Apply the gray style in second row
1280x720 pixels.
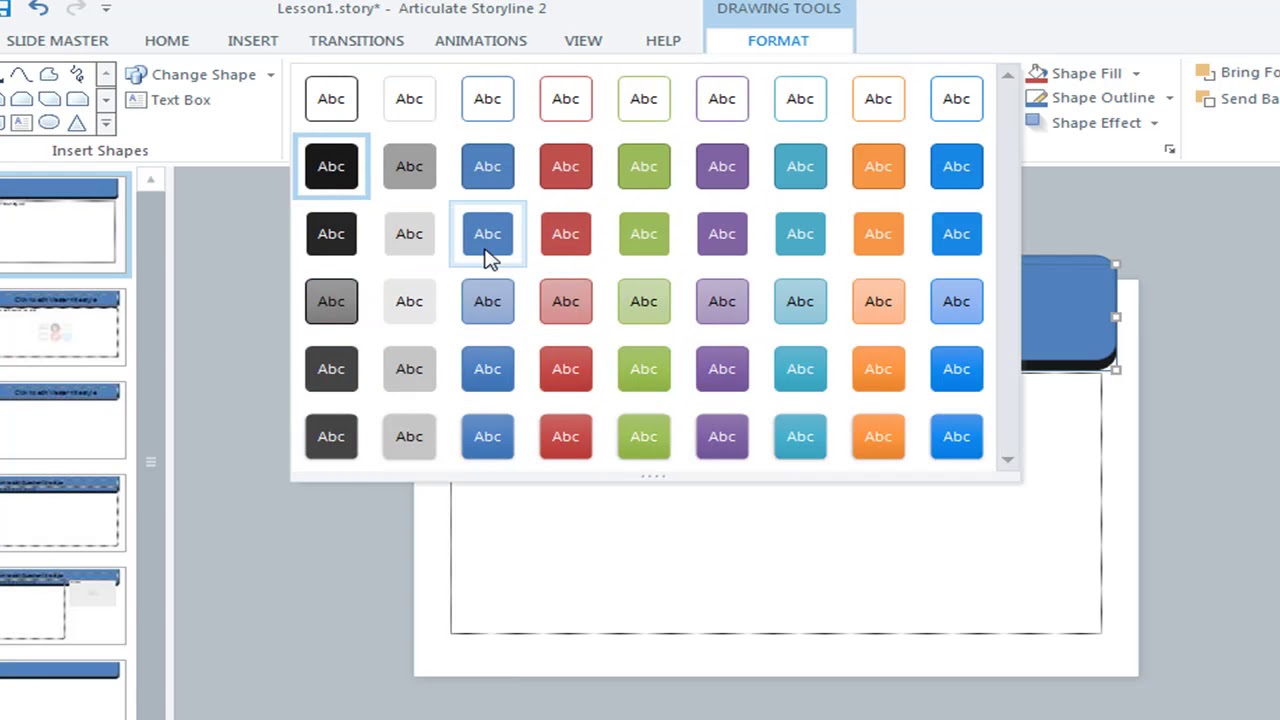pyautogui.click(x=409, y=166)
